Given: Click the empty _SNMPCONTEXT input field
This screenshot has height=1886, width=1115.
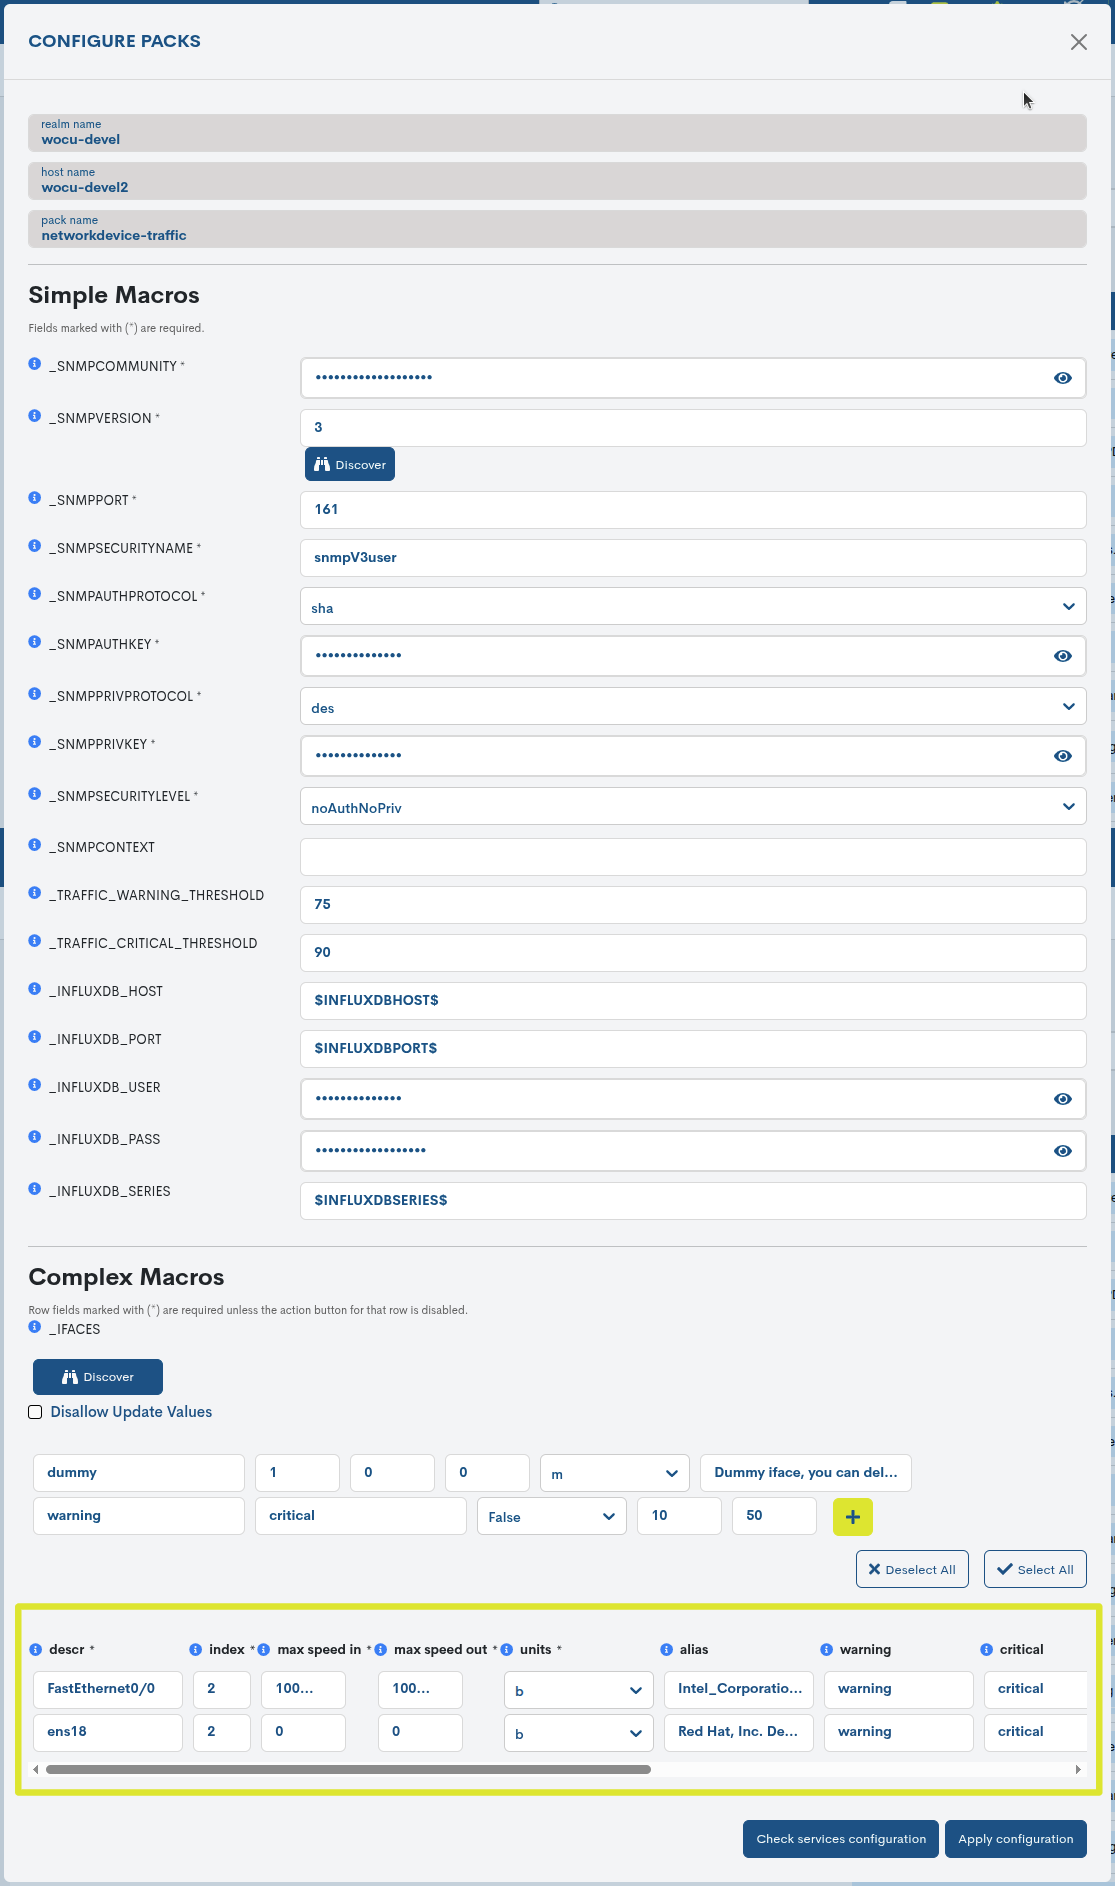Looking at the screenshot, I should pos(693,857).
